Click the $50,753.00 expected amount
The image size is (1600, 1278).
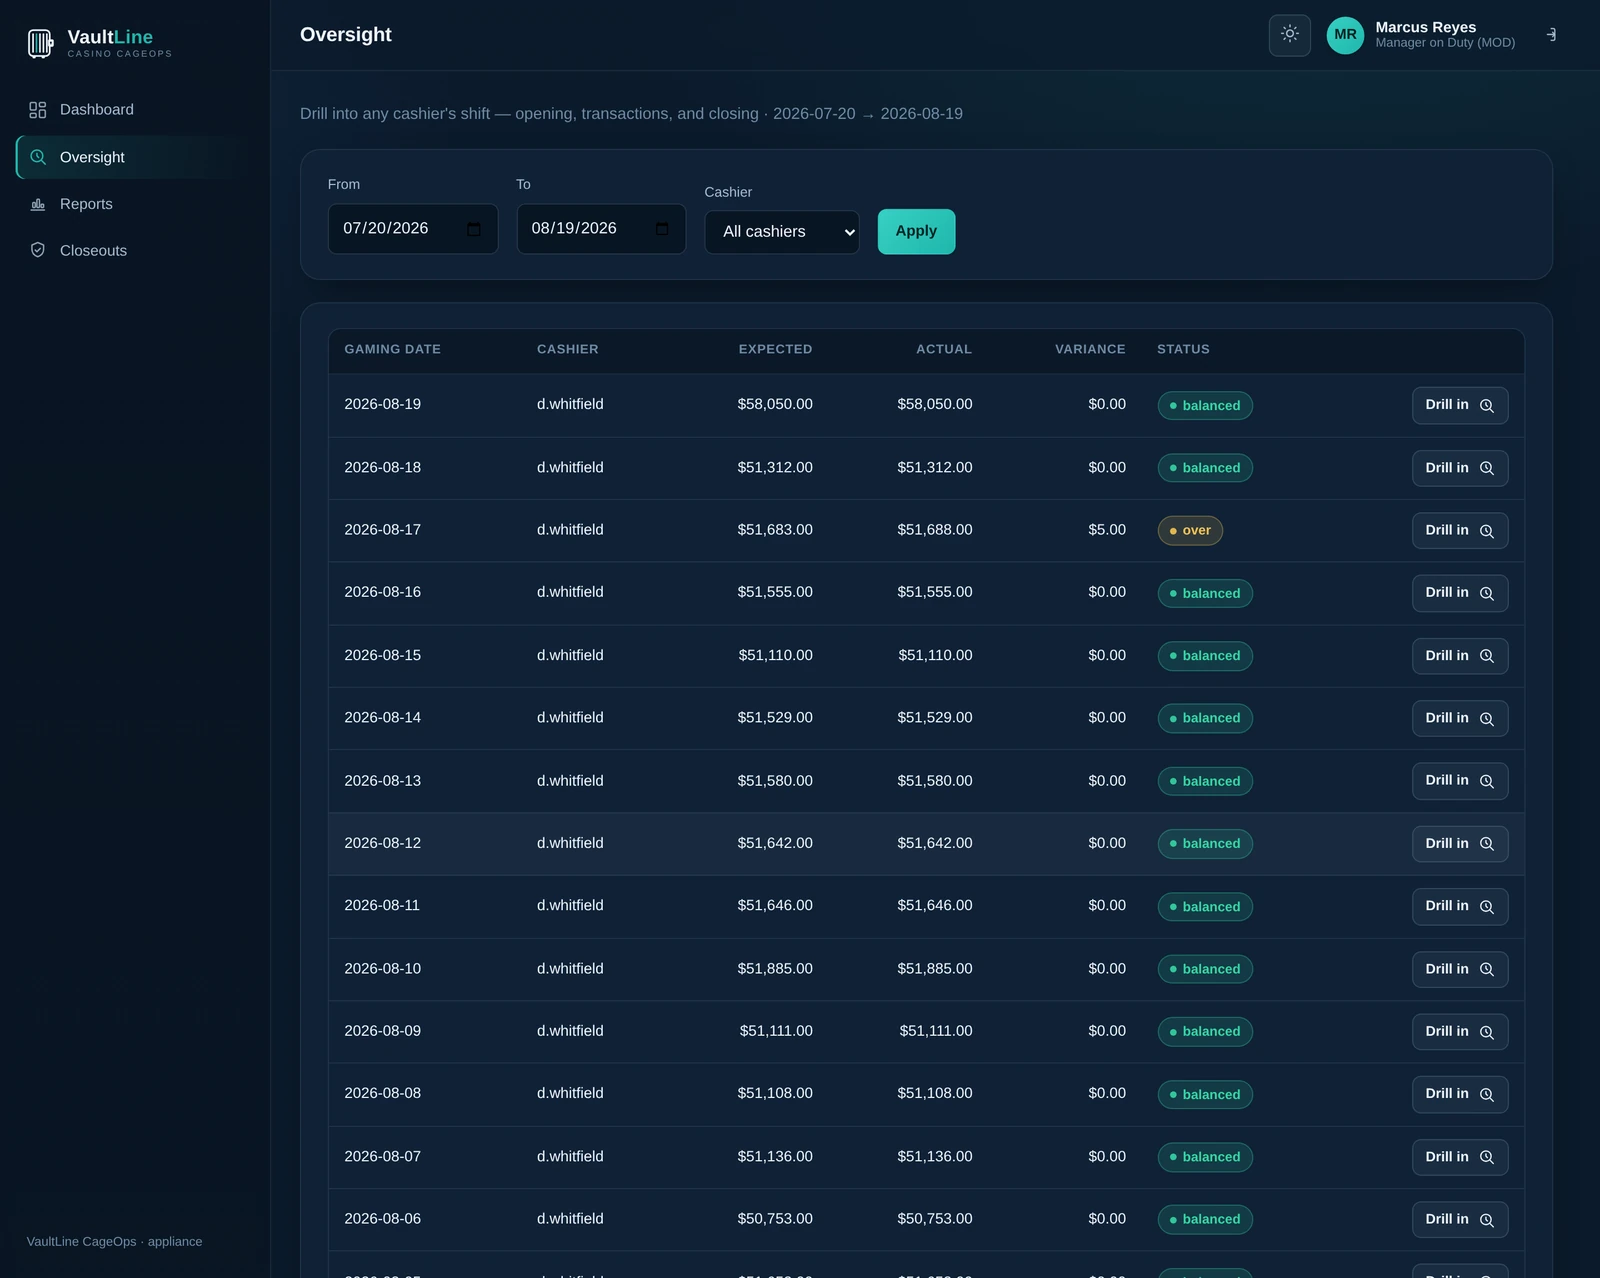(775, 1219)
